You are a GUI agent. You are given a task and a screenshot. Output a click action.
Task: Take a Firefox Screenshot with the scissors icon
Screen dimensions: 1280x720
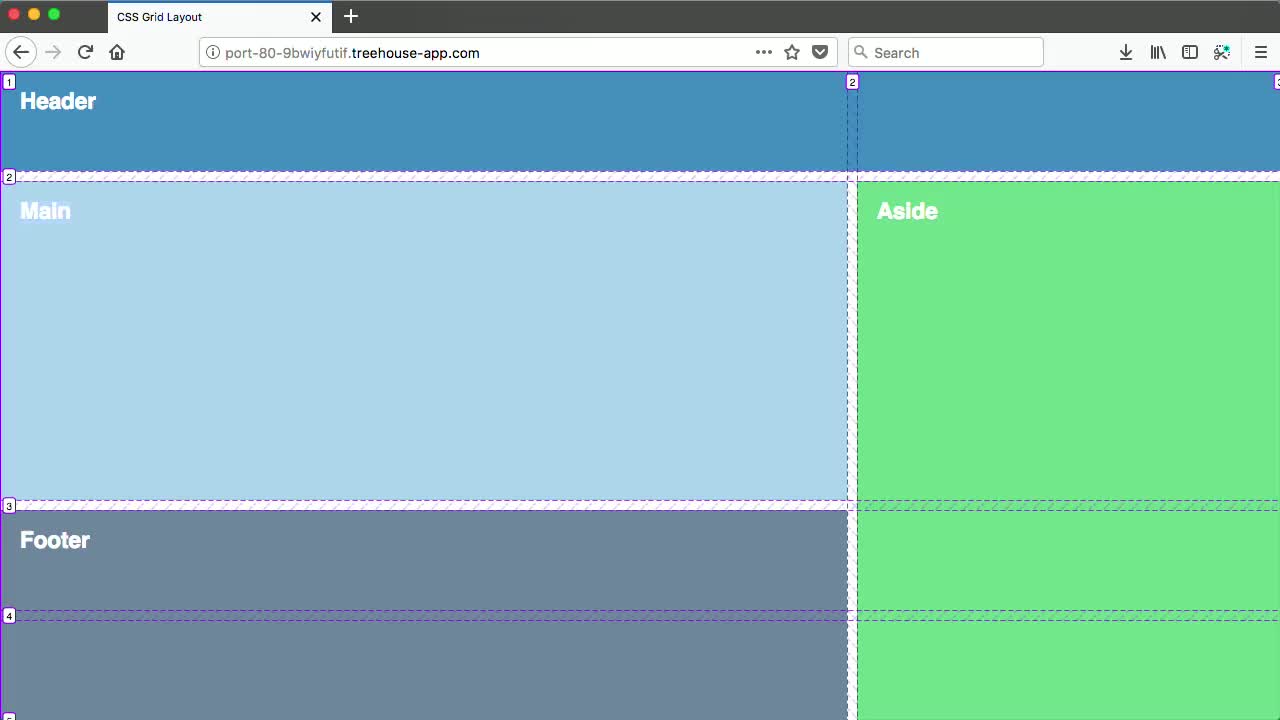(1222, 52)
